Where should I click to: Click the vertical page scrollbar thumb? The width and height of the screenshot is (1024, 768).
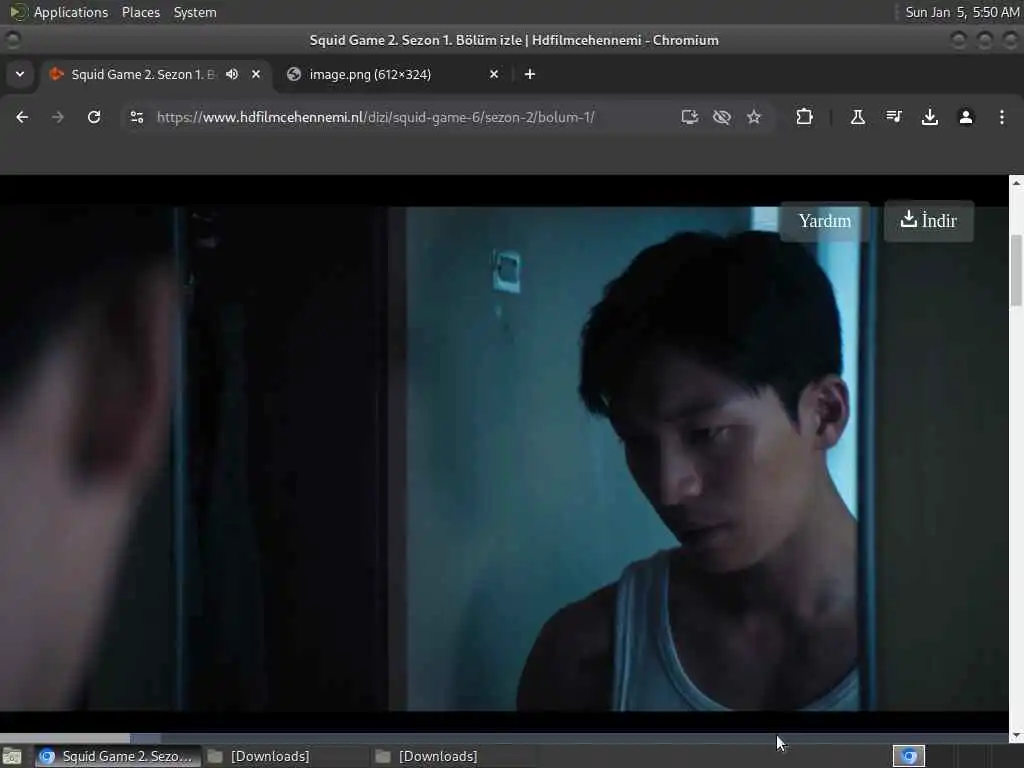pos(1016,270)
